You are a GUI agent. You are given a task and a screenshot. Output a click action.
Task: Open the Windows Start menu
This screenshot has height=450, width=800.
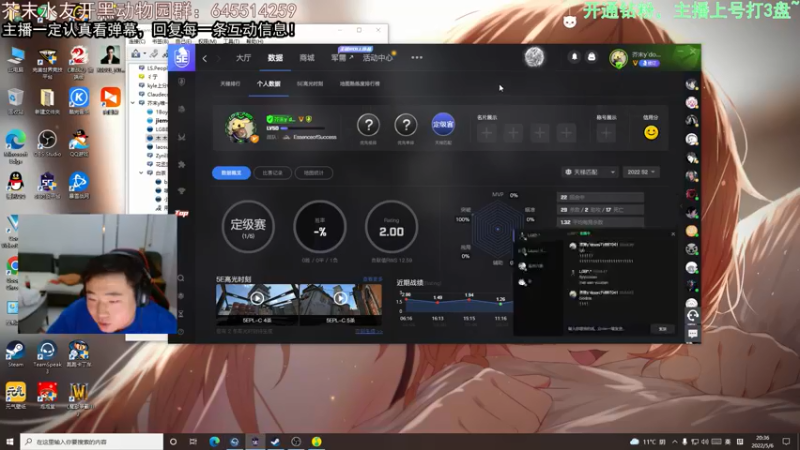tap(10, 441)
